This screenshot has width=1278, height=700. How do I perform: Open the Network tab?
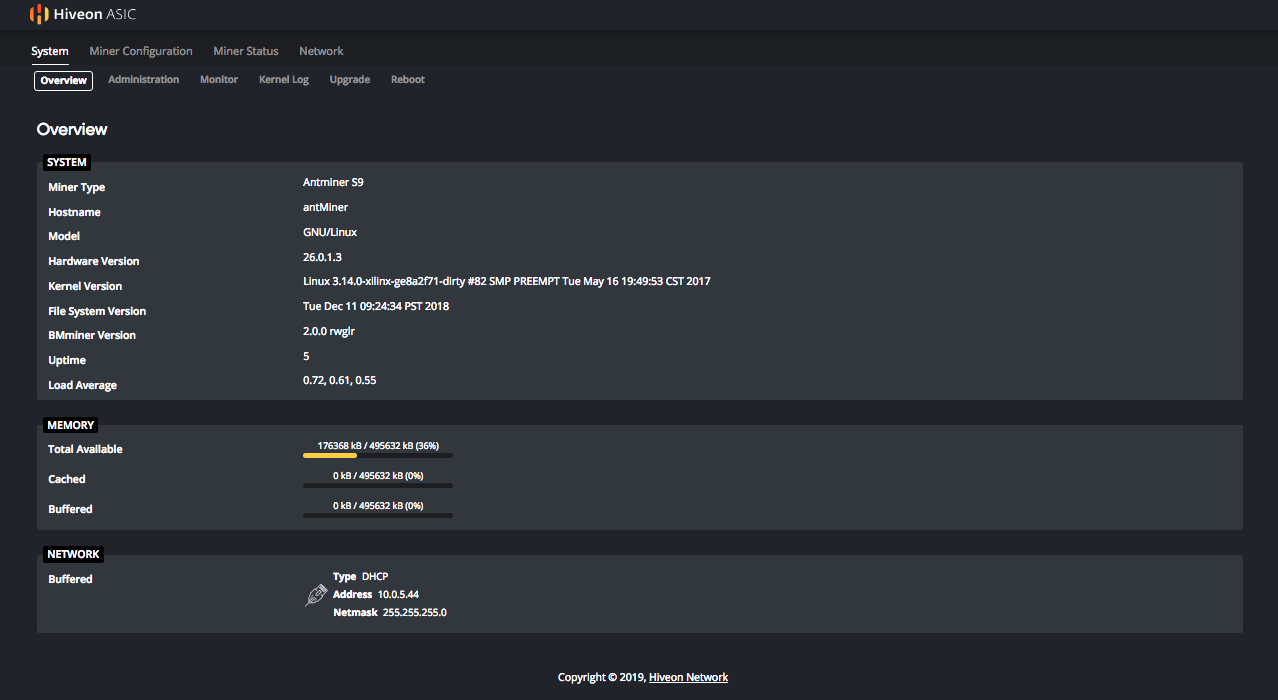click(x=321, y=51)
